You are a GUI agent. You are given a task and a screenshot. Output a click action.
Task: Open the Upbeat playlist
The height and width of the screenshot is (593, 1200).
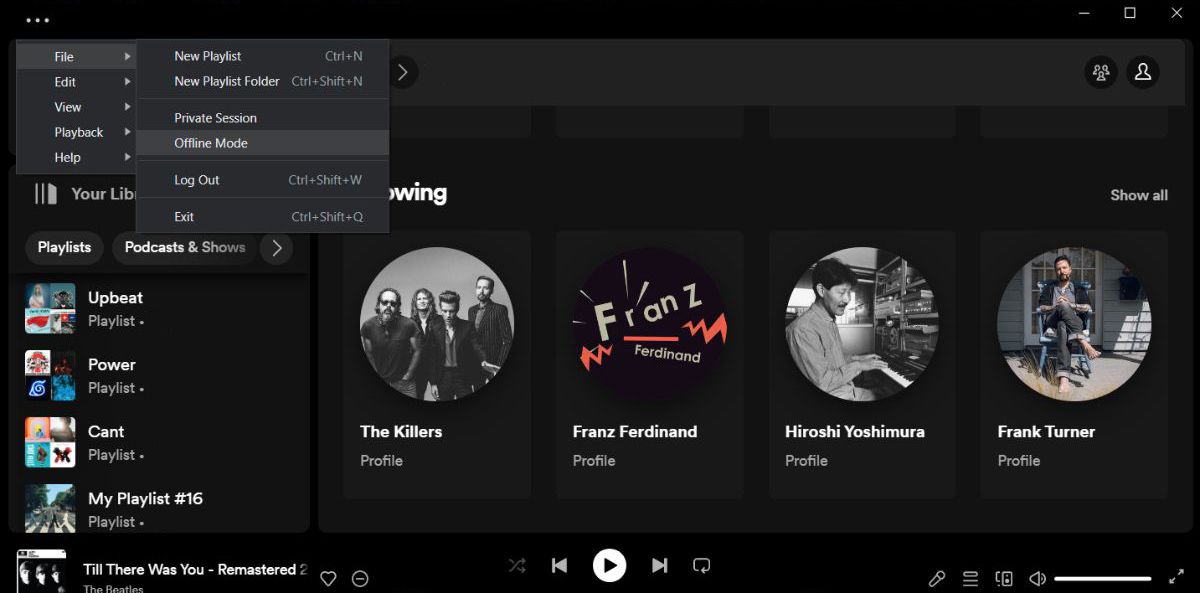pyautogui.click(x=160, y=308)
